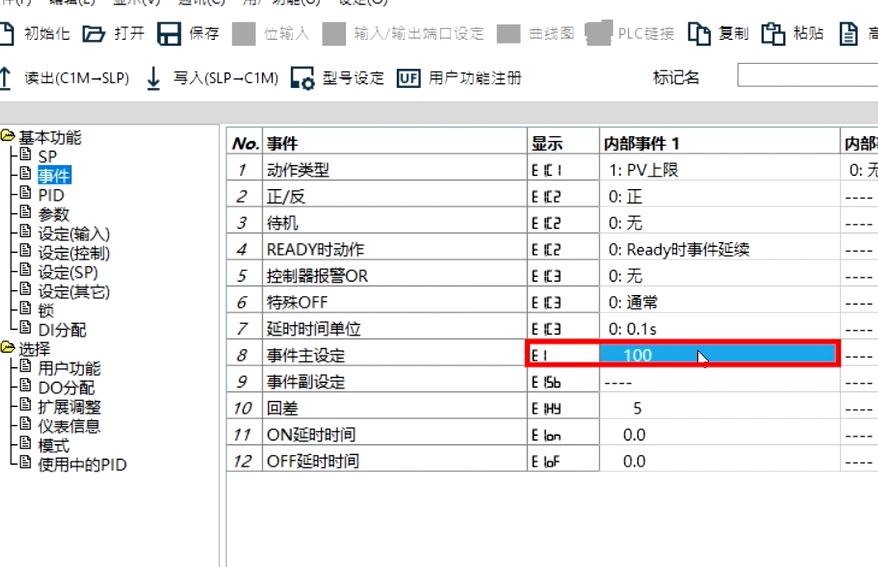
Task: Open the 参数 tree item
Action: click(x=53, y=214)
